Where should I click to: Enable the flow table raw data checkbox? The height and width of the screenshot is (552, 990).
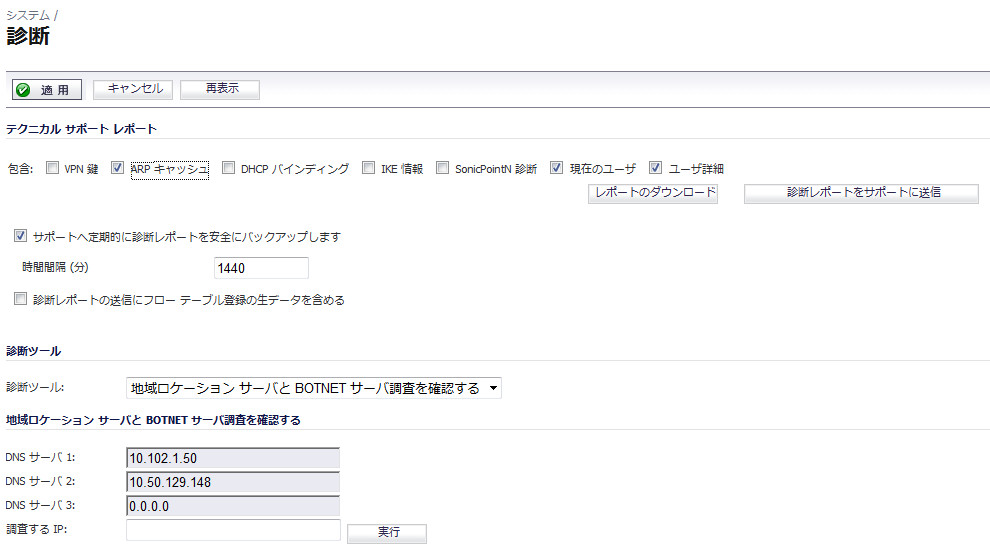pyautogui.click(x=20, y=299)
